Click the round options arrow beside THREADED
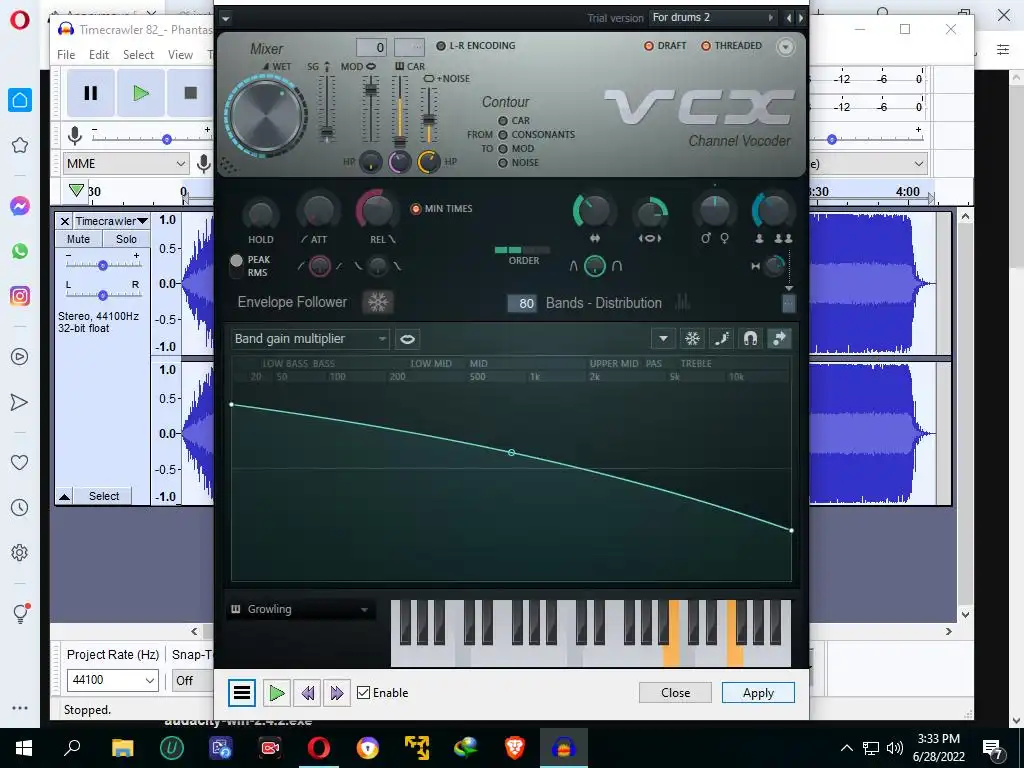 click(785, 46)
